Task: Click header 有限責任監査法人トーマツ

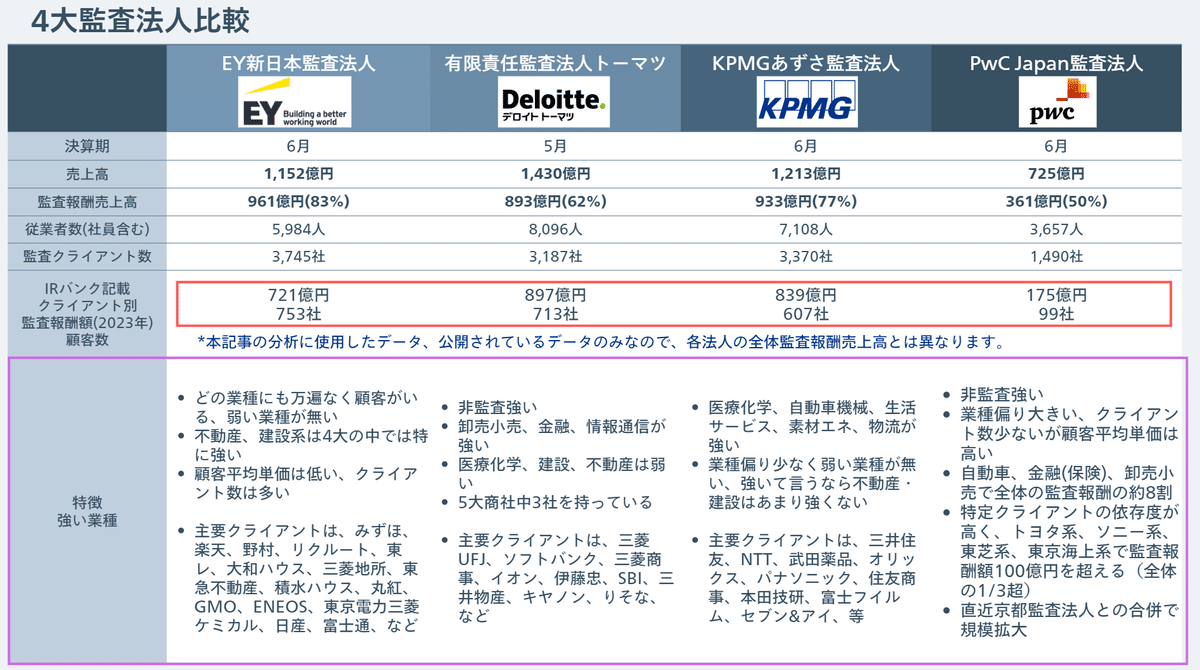Action: (x=555, y=63)
